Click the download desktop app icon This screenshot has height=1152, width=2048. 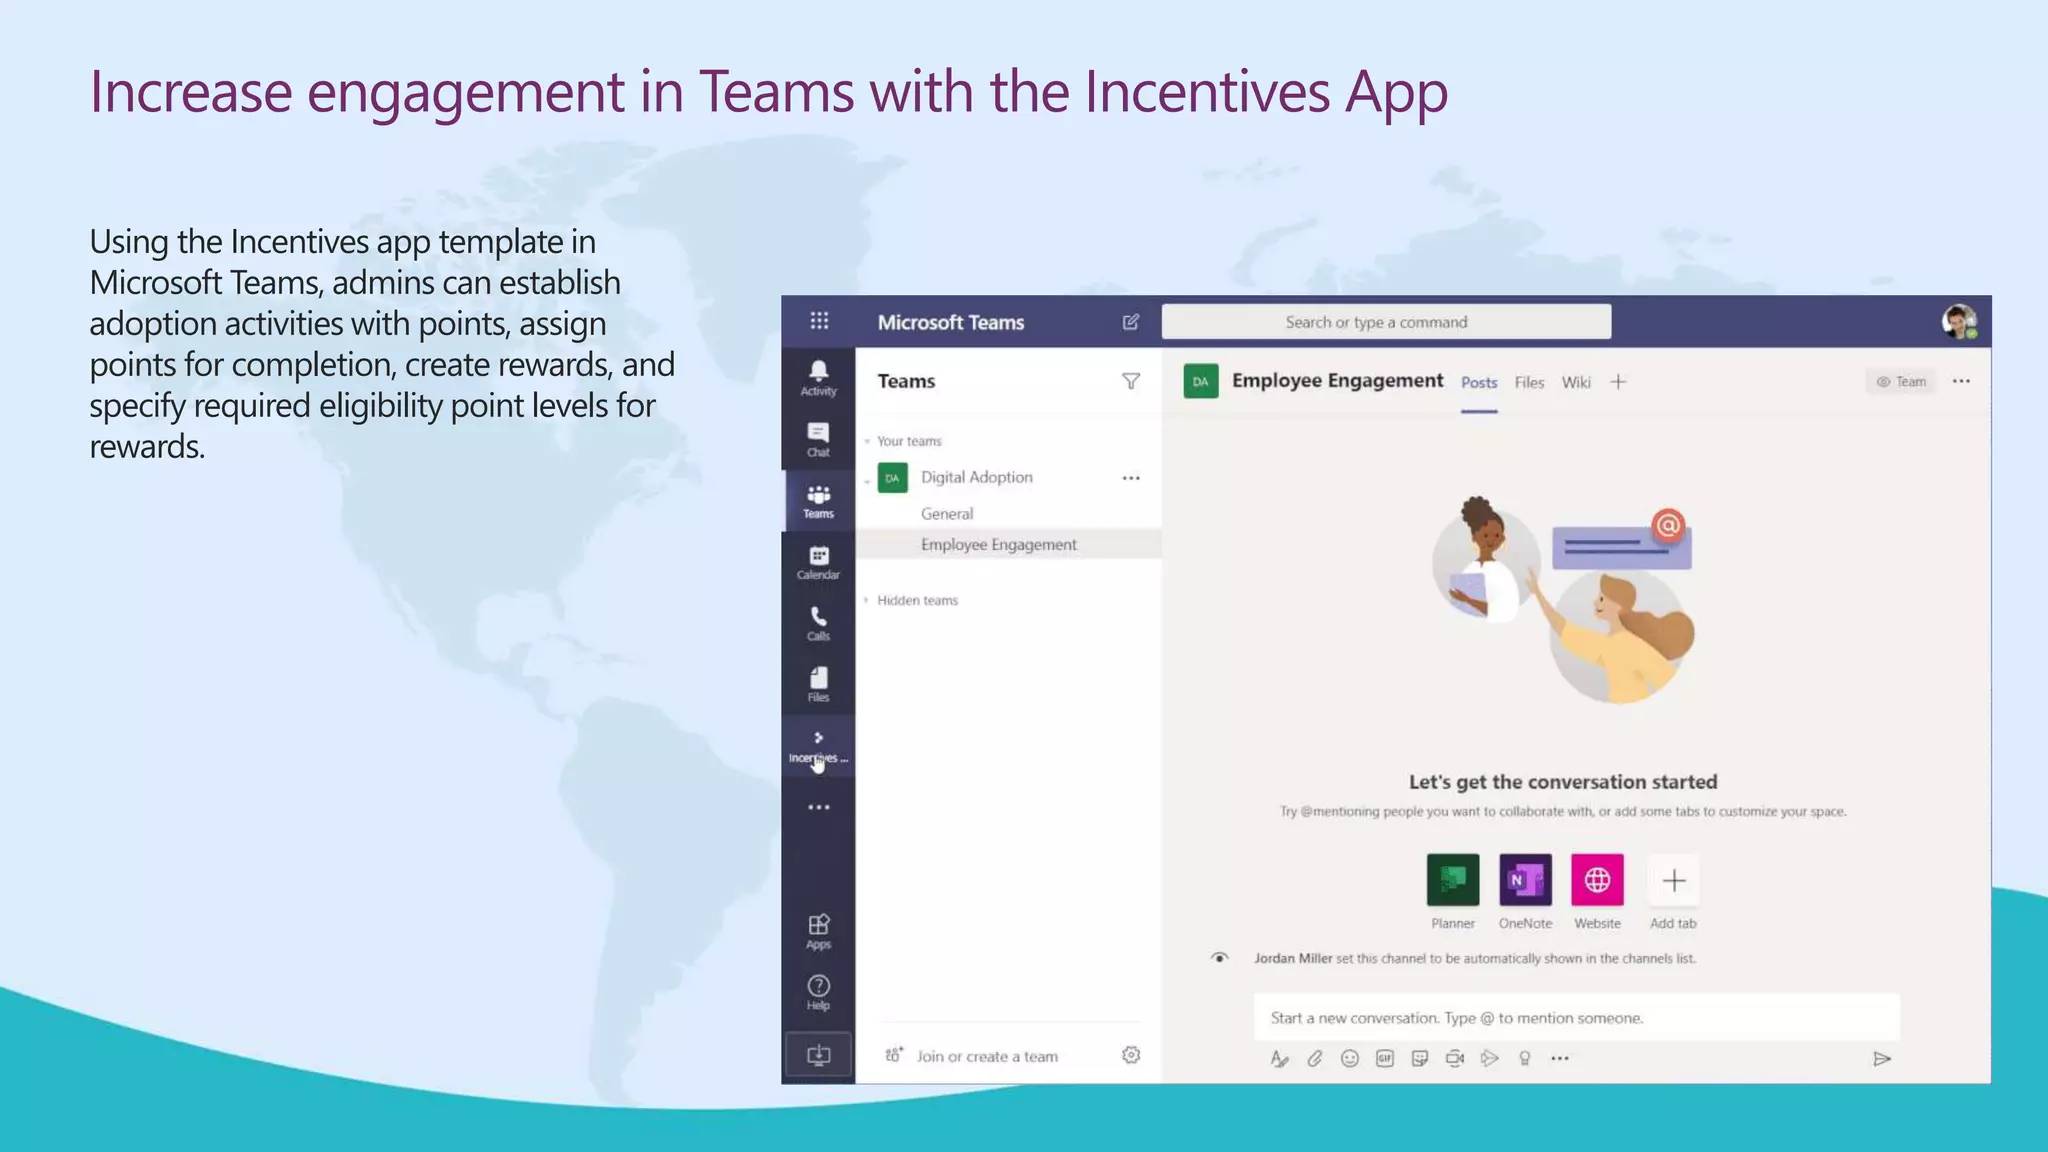pyautogui.click(x=818, y=1055)
